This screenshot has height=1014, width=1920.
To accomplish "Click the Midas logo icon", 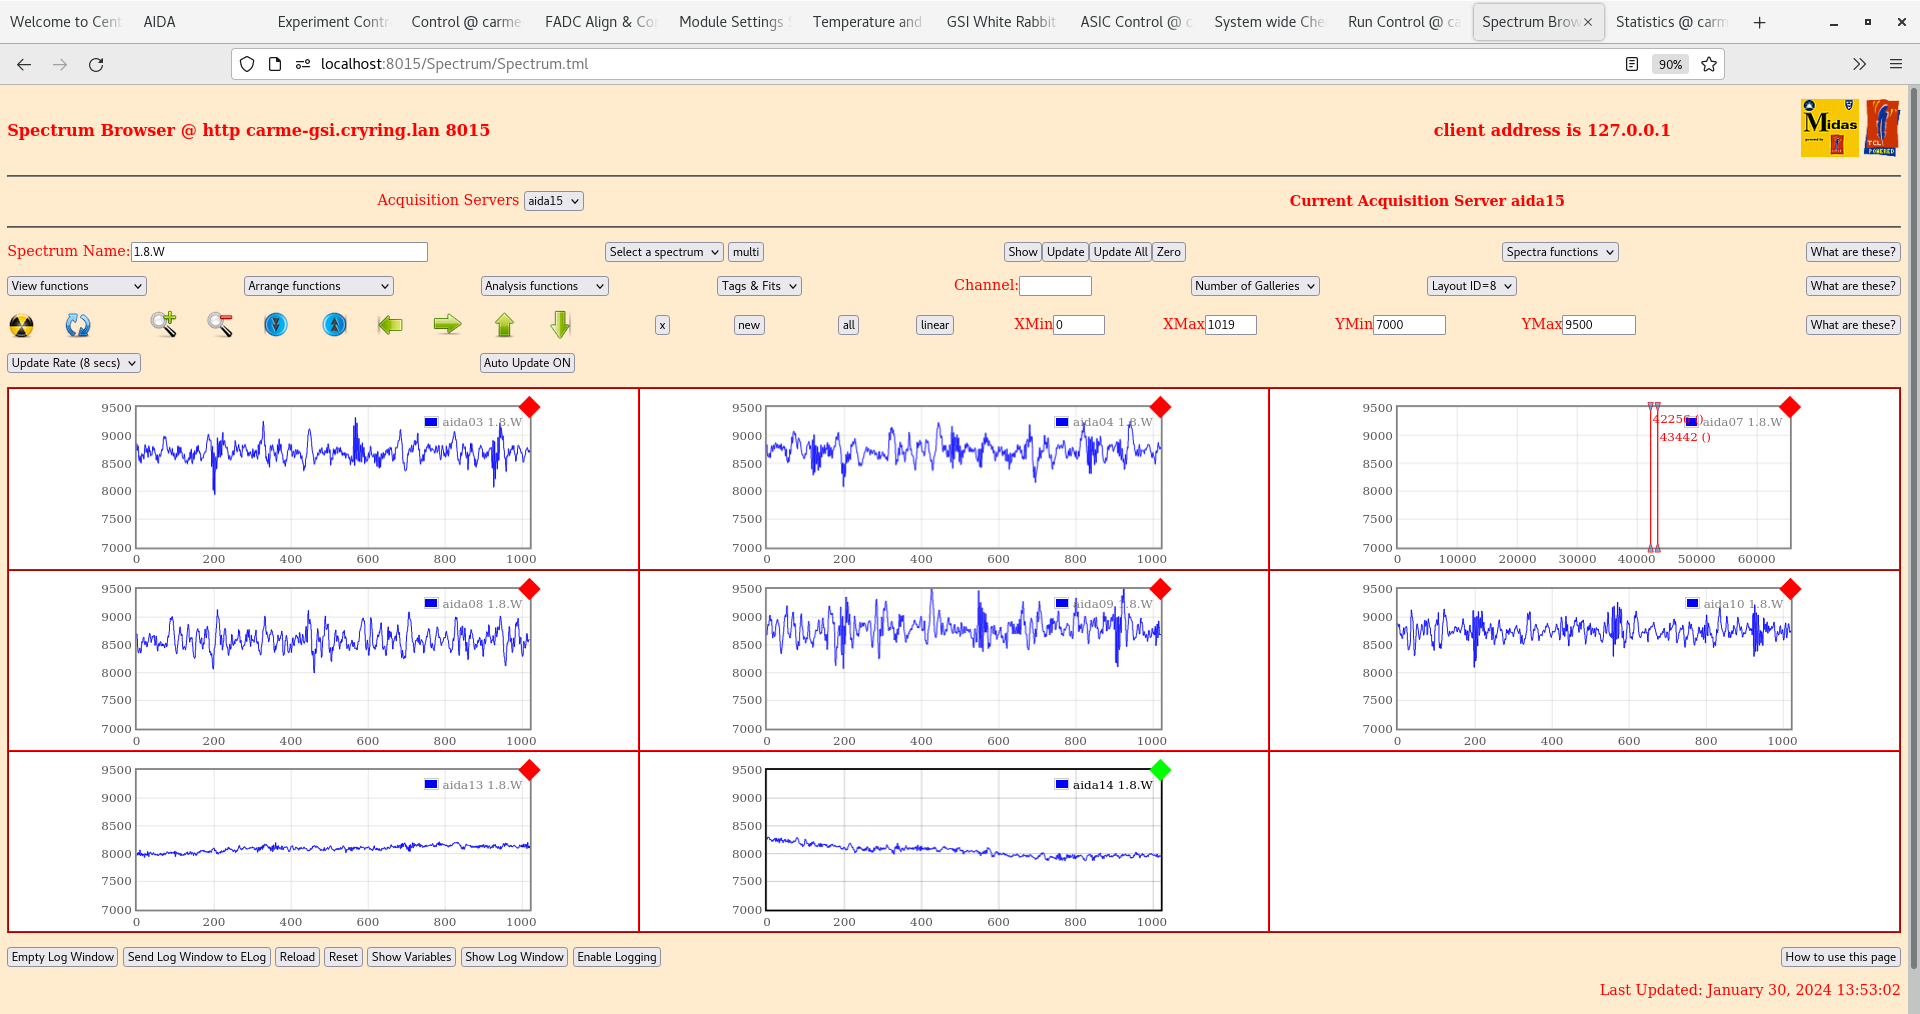I will pyautogui.click(x=1828, y=128).
